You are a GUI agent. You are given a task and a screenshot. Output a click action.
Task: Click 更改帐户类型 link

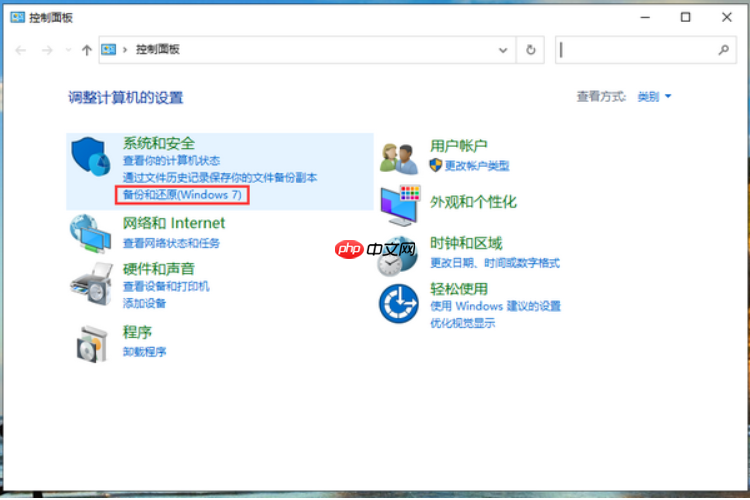[x=477, y=166]
